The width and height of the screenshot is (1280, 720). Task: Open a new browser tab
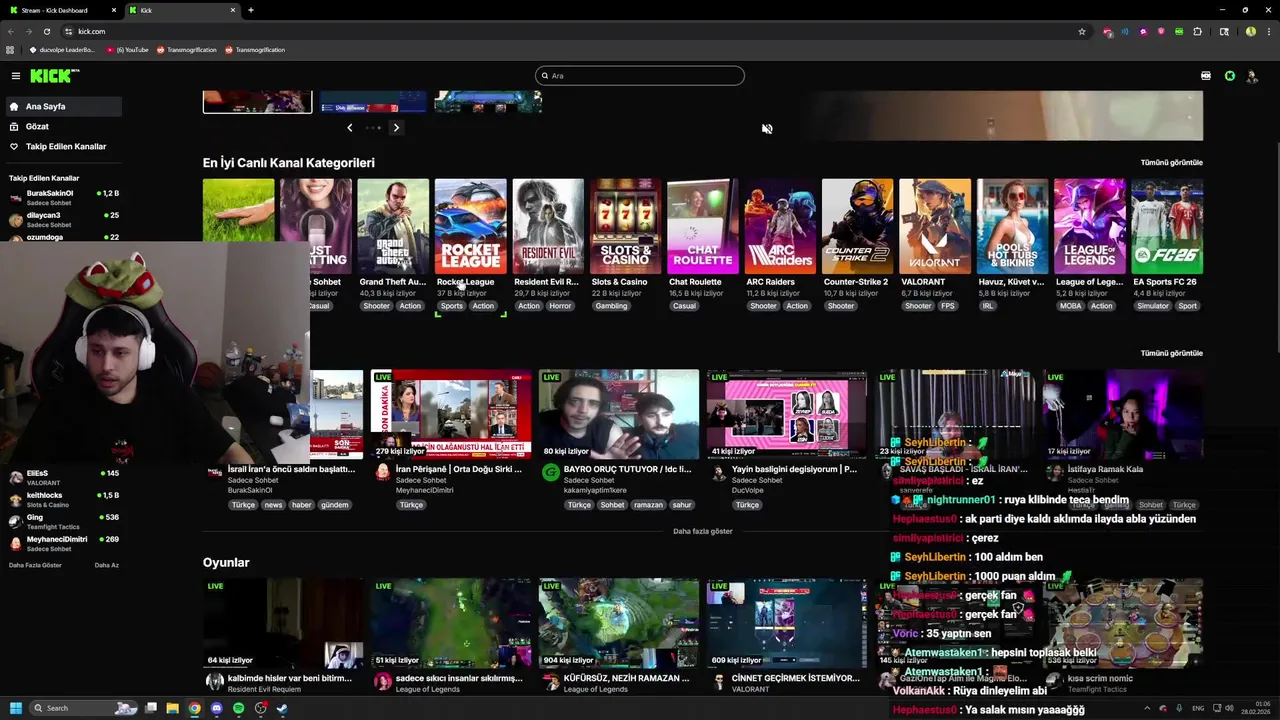(251, 10)
